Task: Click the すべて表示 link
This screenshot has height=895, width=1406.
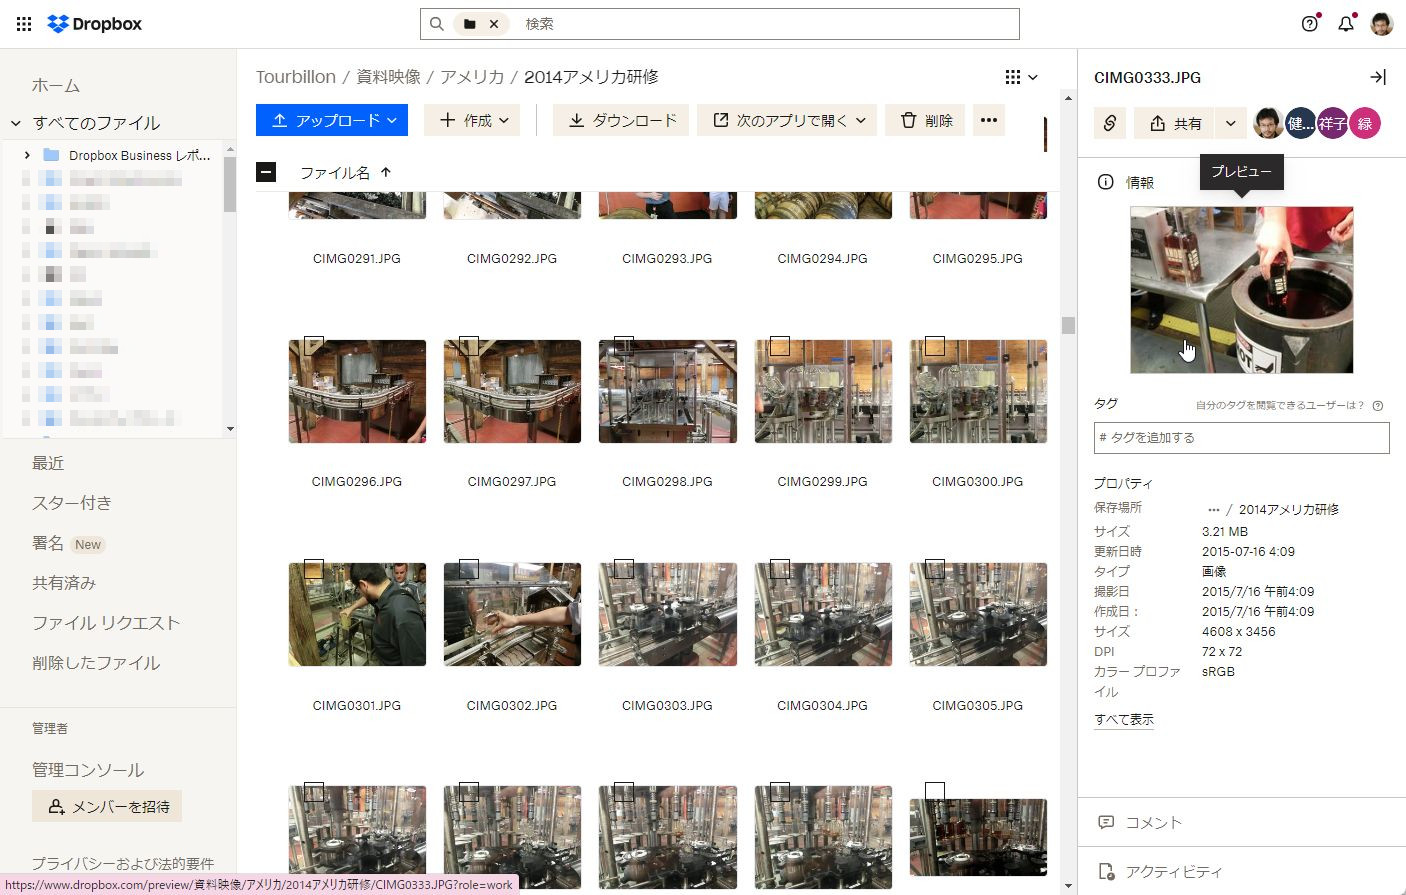Action: [1124, 719]
